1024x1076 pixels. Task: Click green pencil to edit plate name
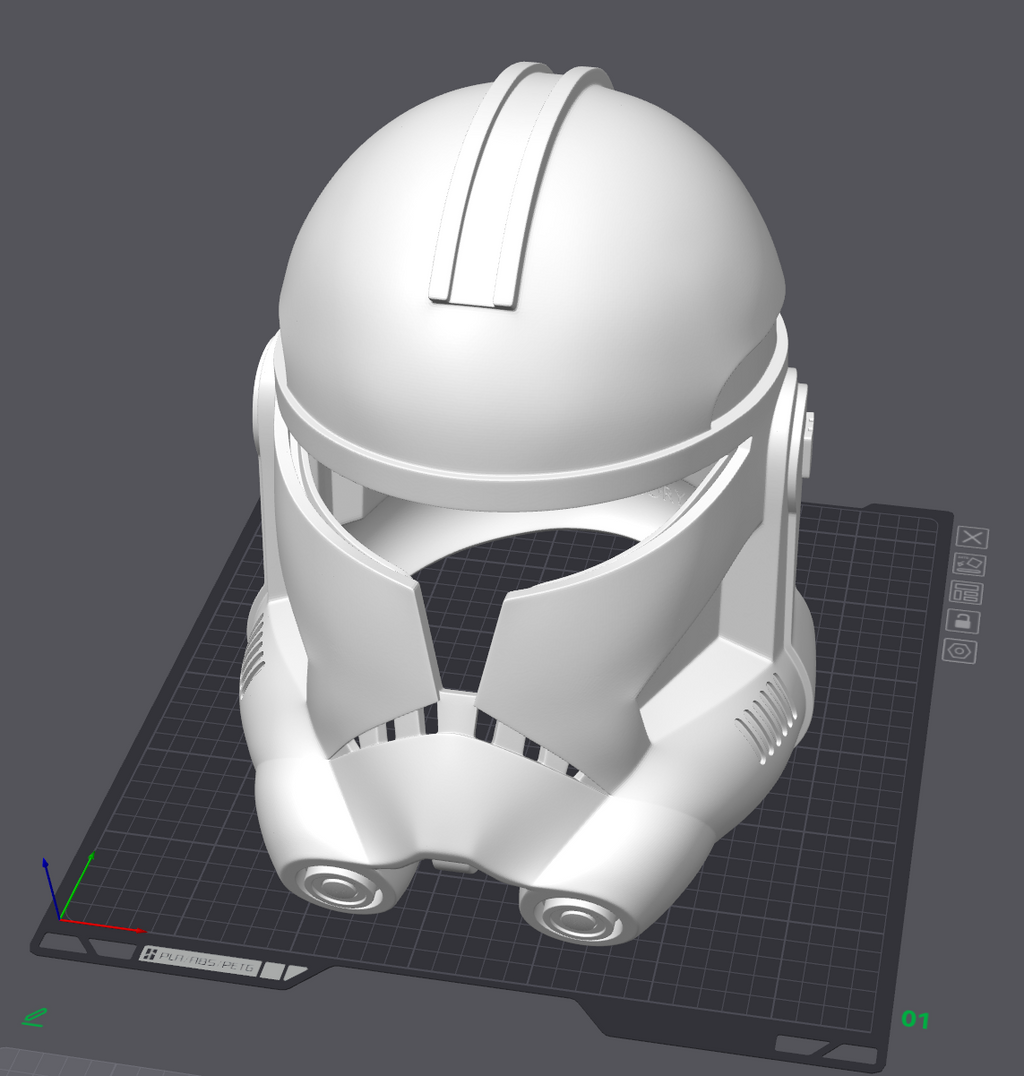34,1016
